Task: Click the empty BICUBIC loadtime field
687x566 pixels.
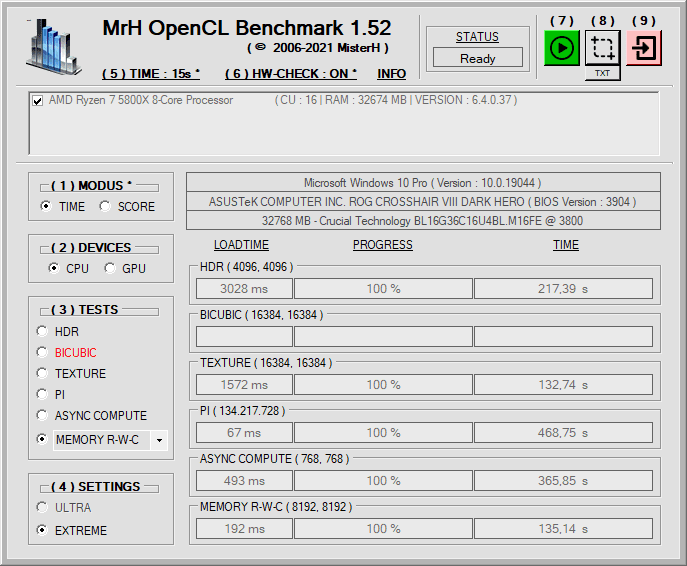Action: pyautogui.click(x=244, y=337)
